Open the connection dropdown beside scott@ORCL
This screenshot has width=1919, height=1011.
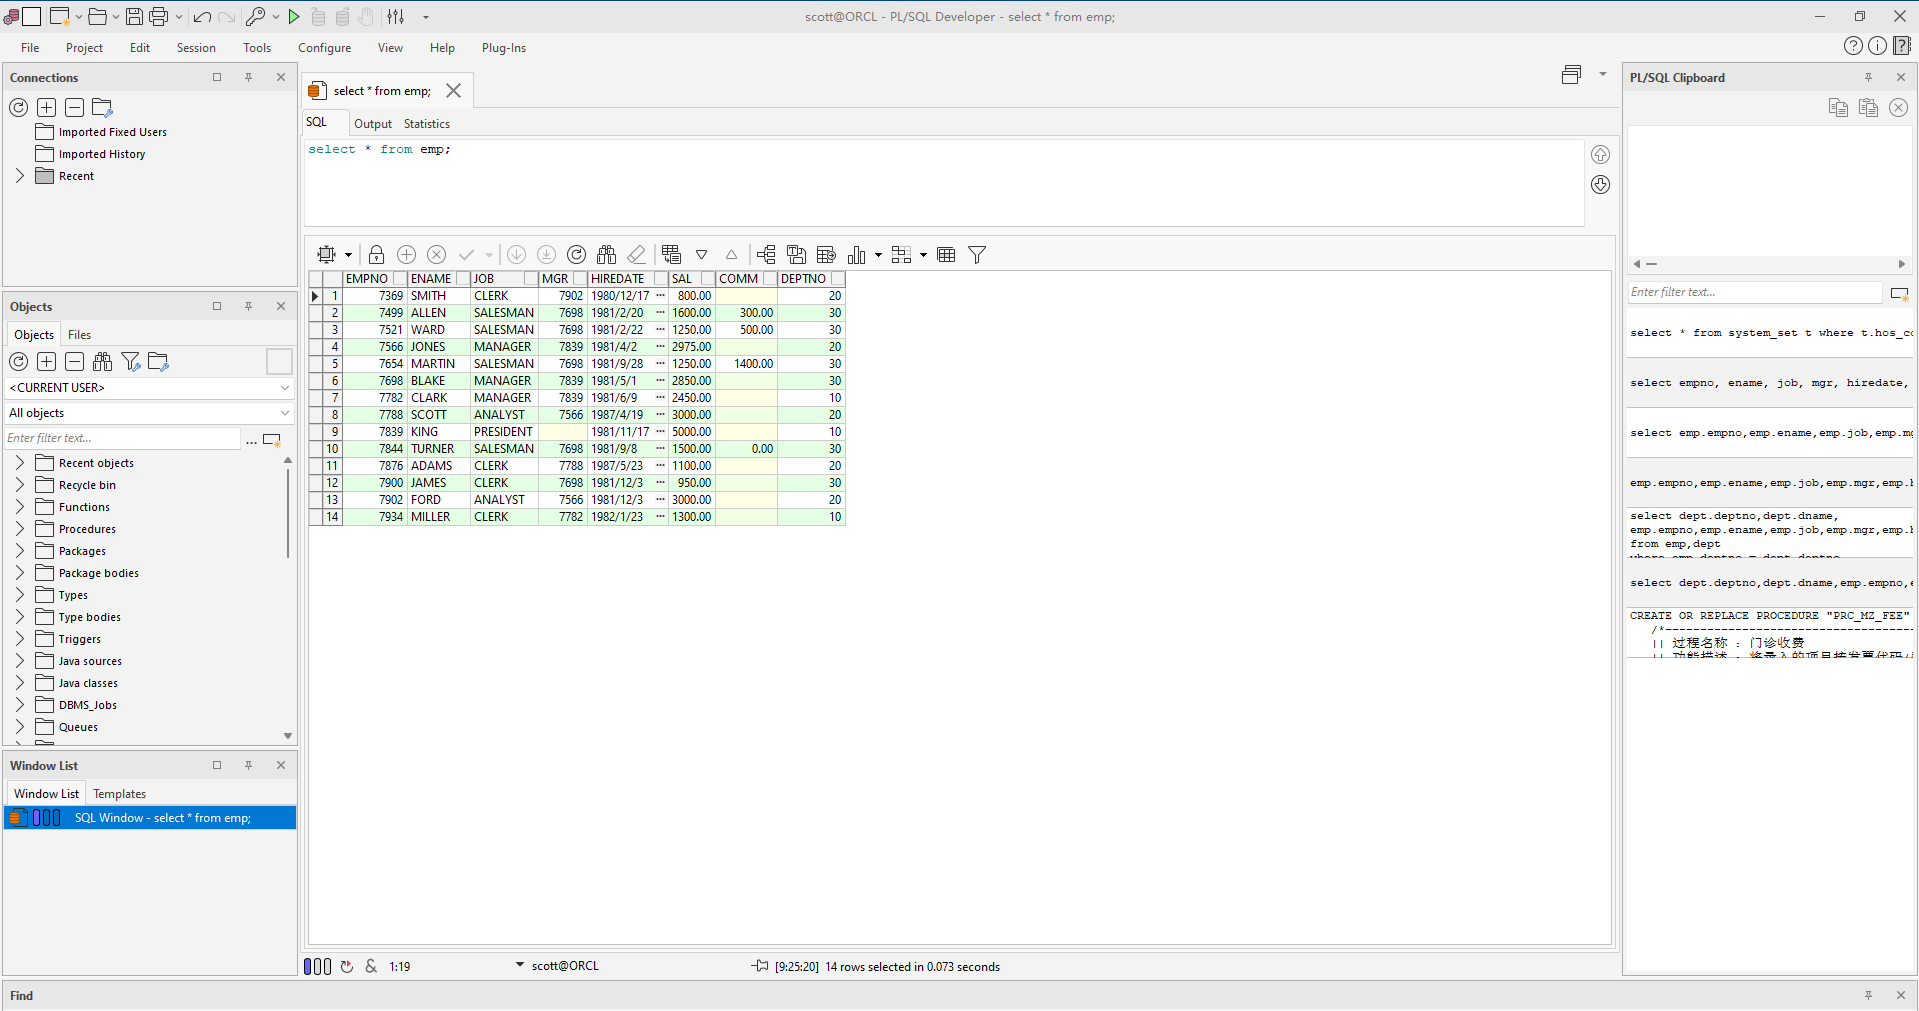(x=520, y=965)
